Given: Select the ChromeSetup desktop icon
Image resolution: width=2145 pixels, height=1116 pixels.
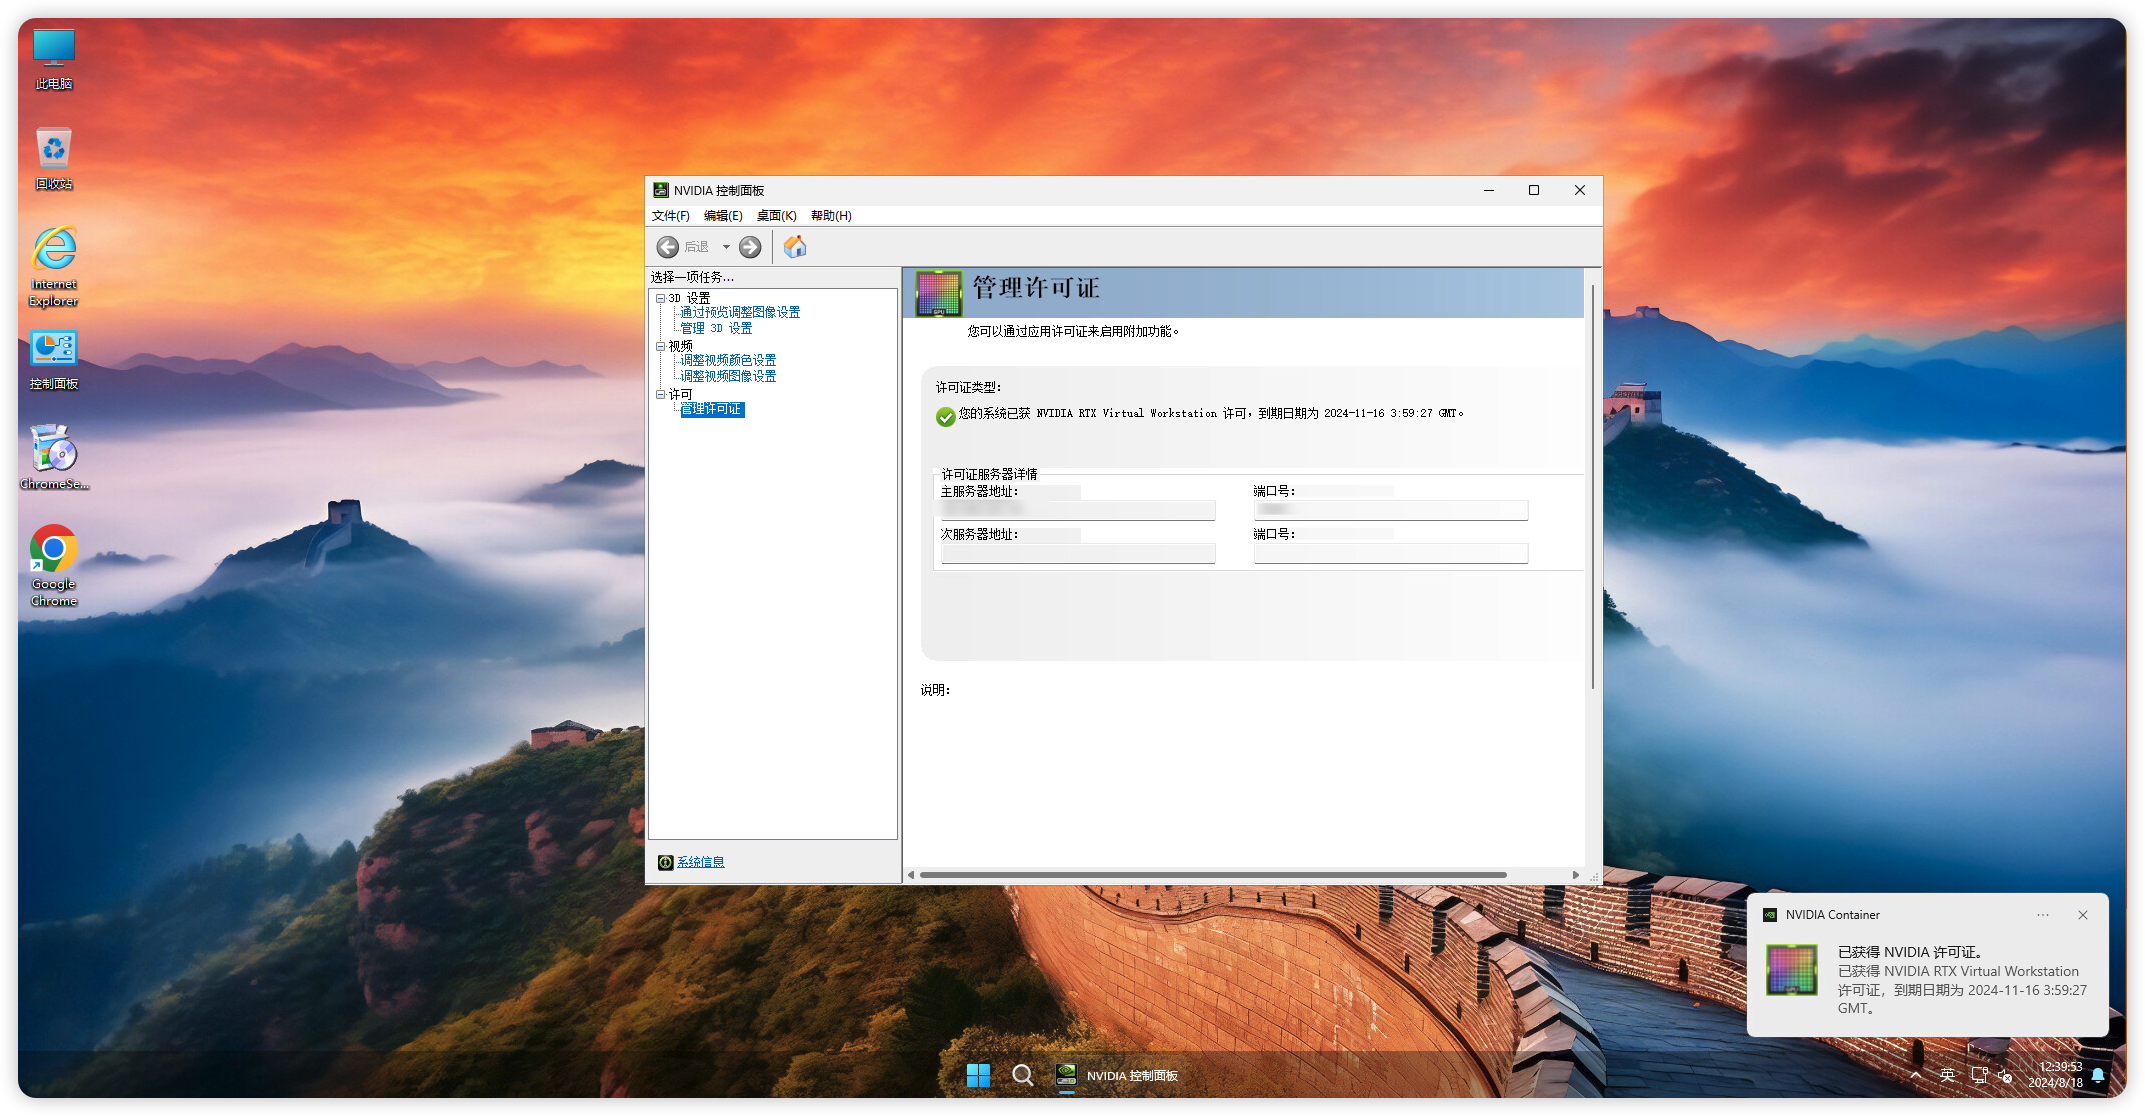Looking at the screenshot, I should (x=54, y=458).
